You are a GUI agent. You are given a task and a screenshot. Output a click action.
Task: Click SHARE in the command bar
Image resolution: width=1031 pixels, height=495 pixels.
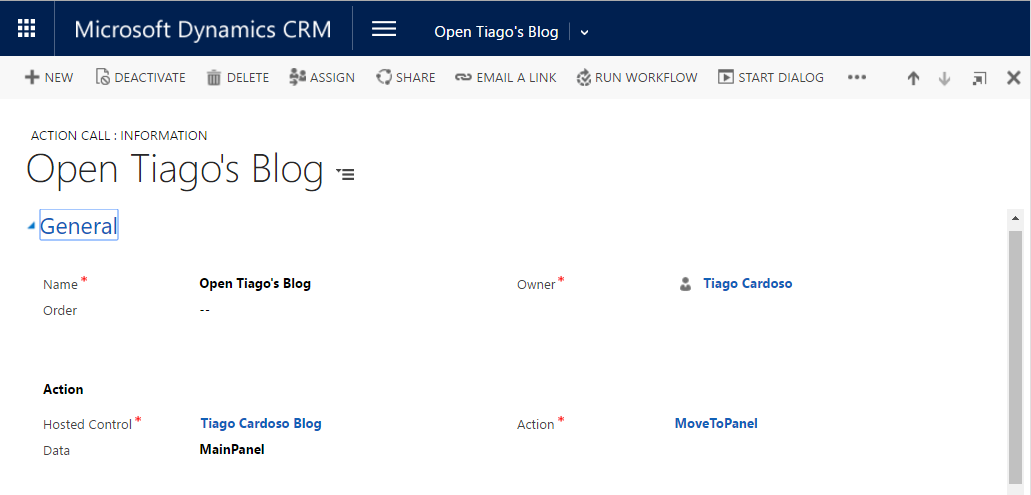click(x=405, y=77)
